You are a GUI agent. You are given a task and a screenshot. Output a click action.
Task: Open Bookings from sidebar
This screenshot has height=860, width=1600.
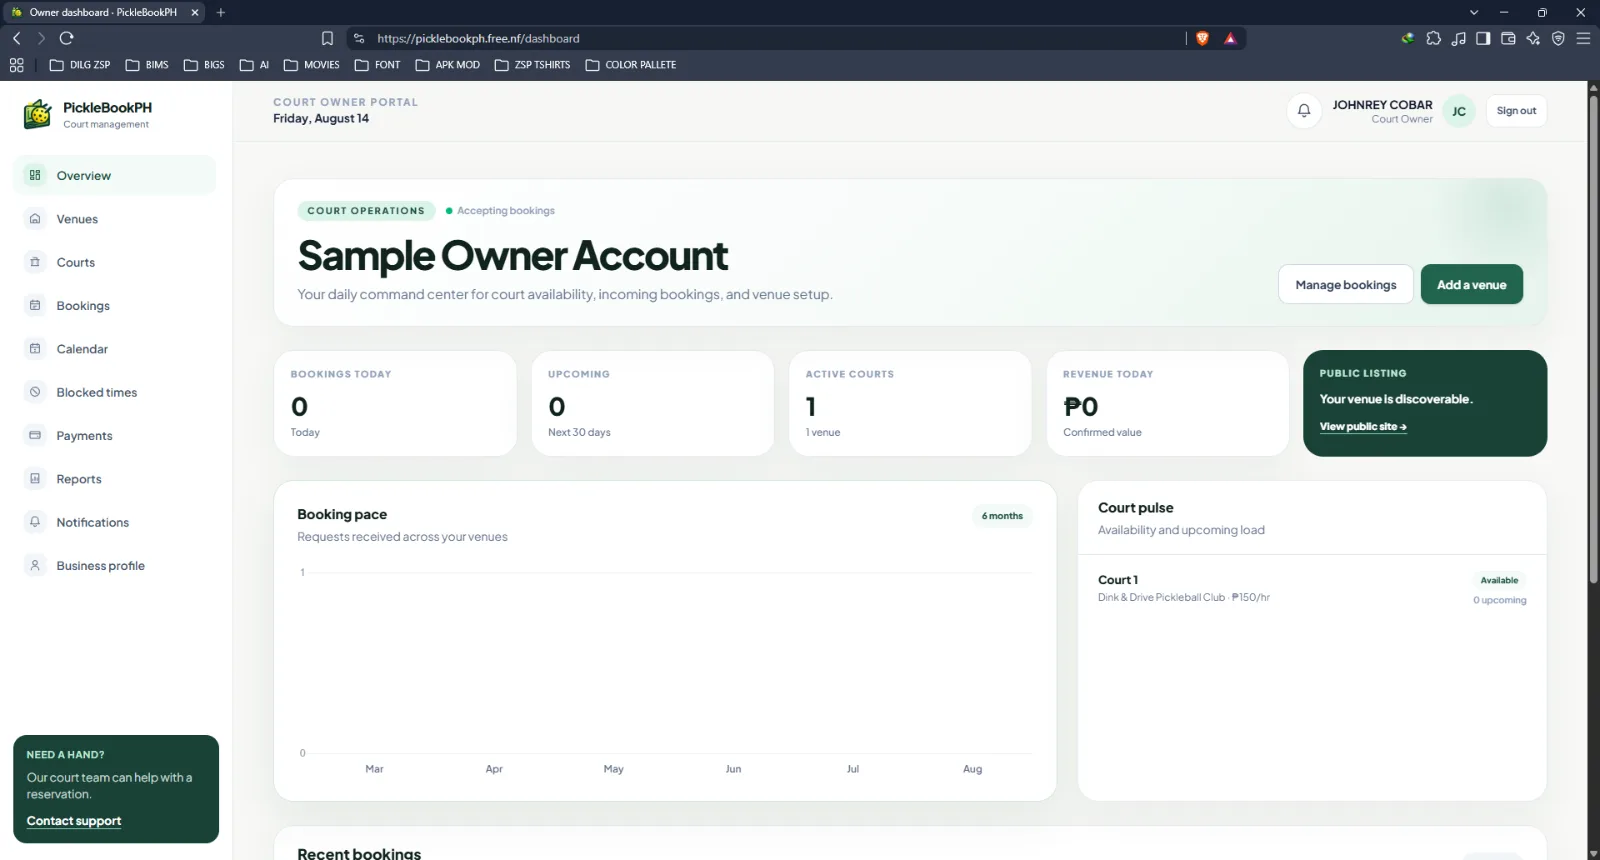click(x=115, y=305)
